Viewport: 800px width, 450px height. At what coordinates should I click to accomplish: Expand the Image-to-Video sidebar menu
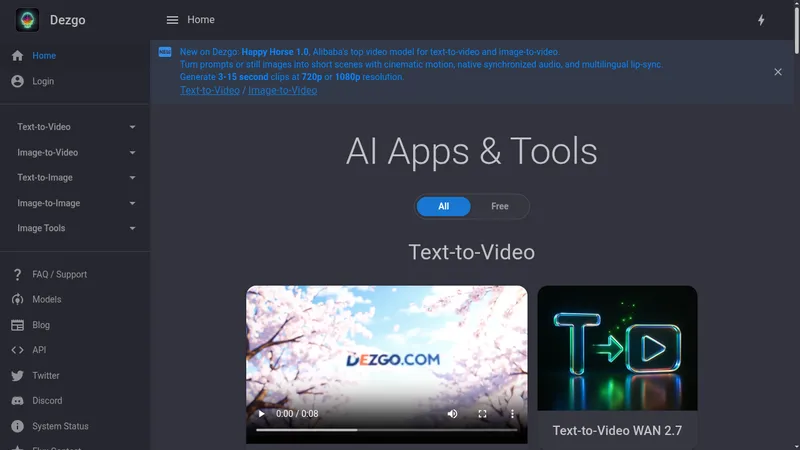pos(75,153)
